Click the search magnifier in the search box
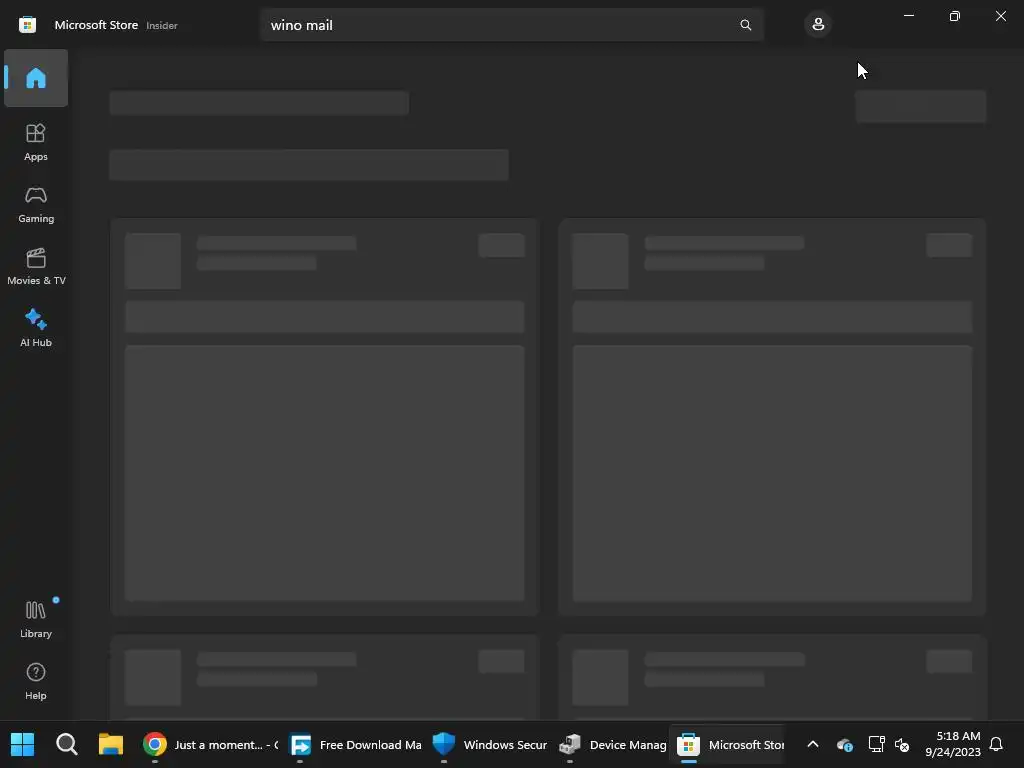The width and height of the screenshot is (1024, 768). tap(745, 25)
